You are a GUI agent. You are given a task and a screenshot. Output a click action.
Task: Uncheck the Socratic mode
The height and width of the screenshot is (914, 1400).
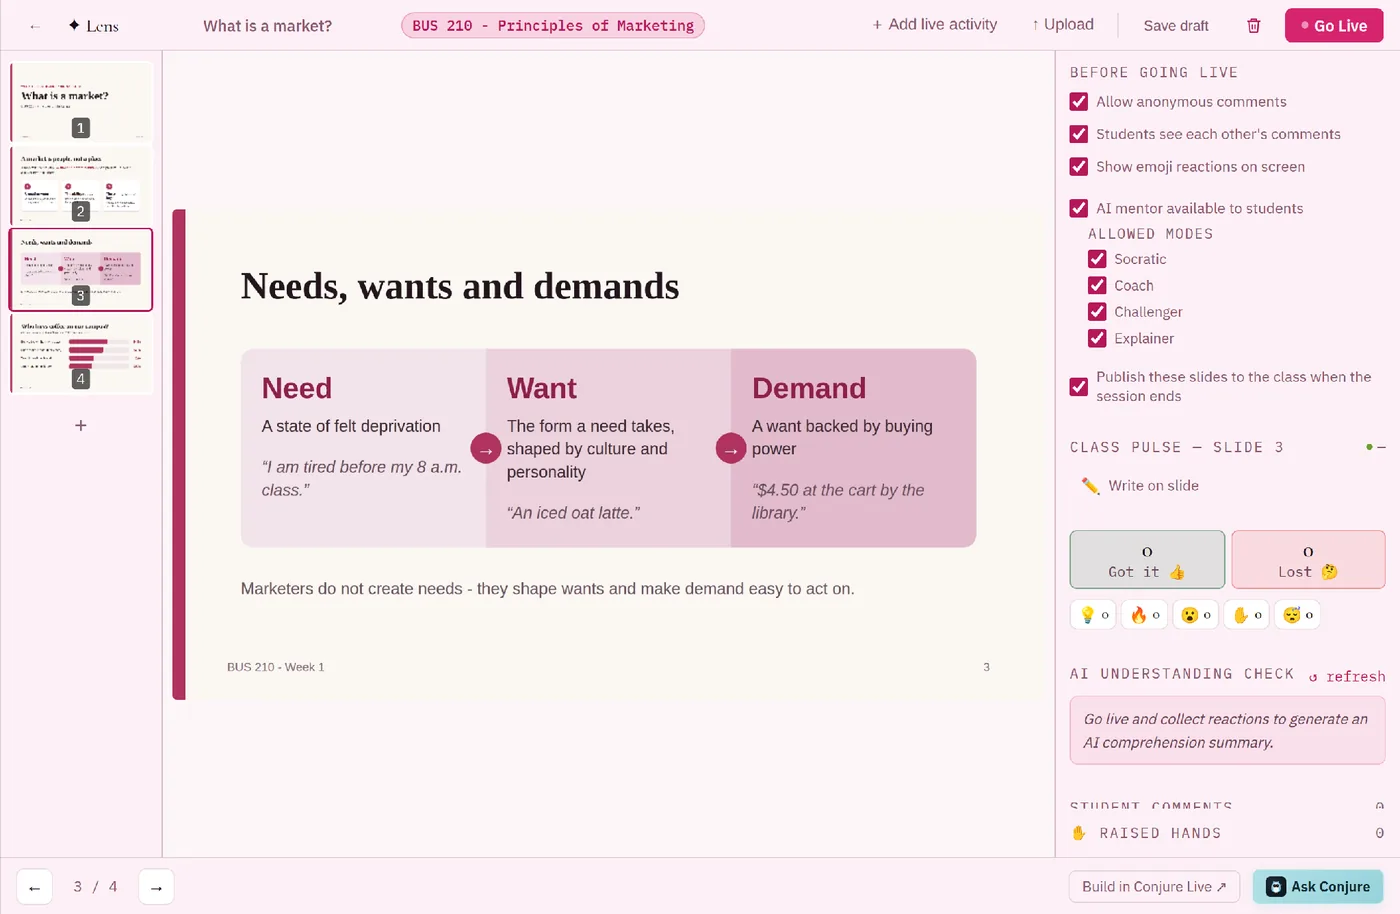(1097, 259)
